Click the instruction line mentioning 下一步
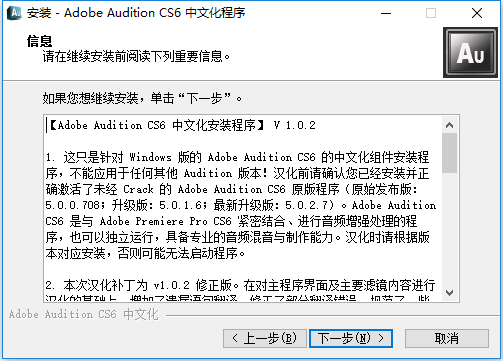The width and height of the screenshot is (503, 361). [x=142, y=98]
